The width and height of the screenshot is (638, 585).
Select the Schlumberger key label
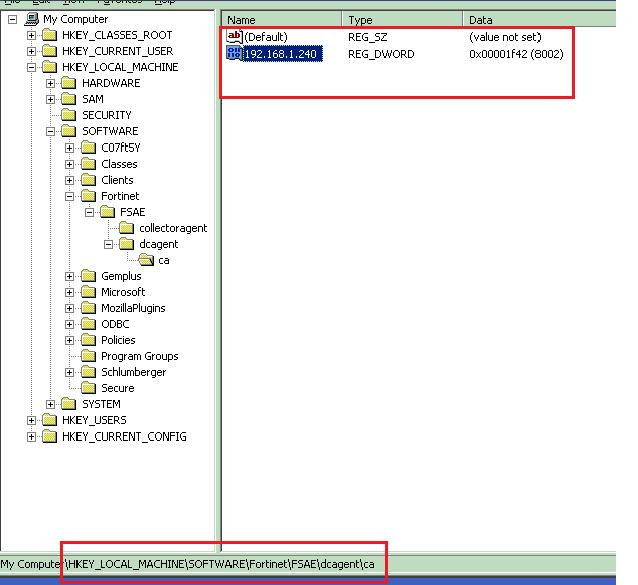[x=133, y=372]
